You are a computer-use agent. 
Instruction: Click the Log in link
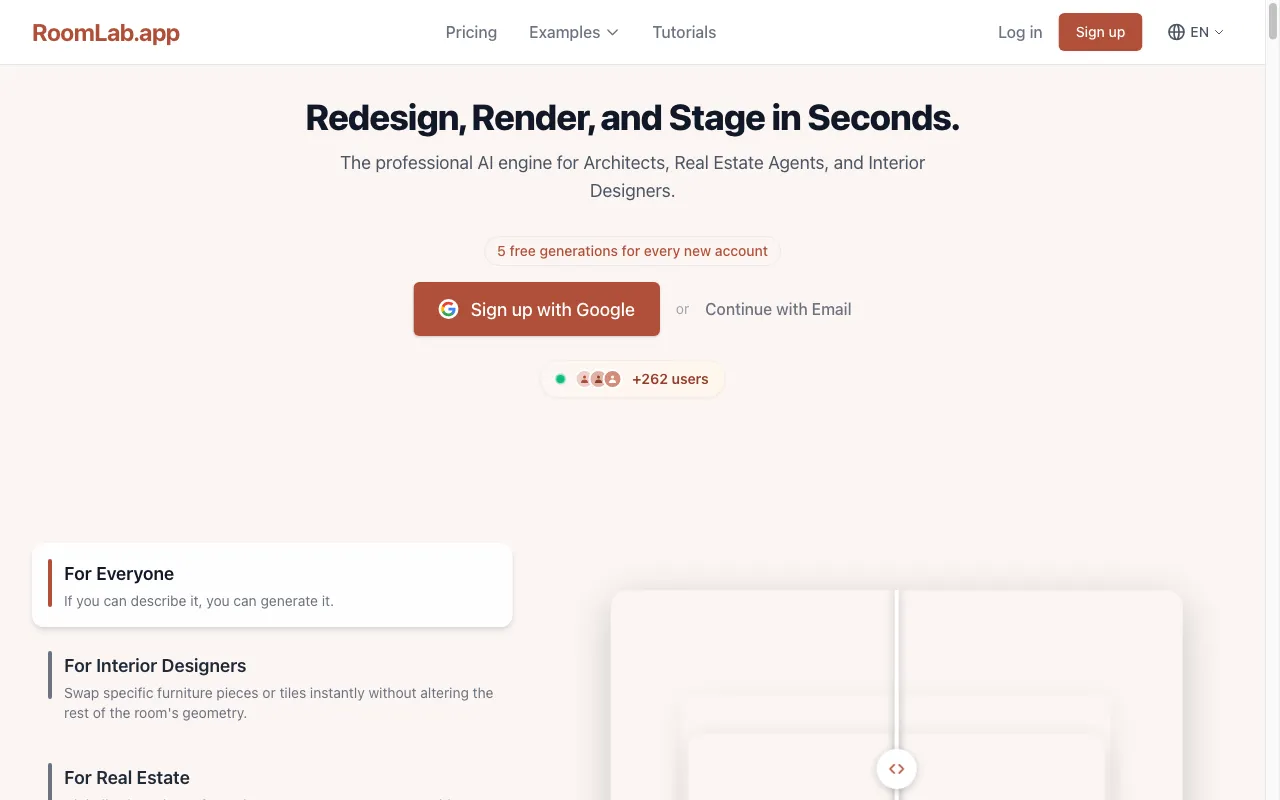(x=1020, y=32)
